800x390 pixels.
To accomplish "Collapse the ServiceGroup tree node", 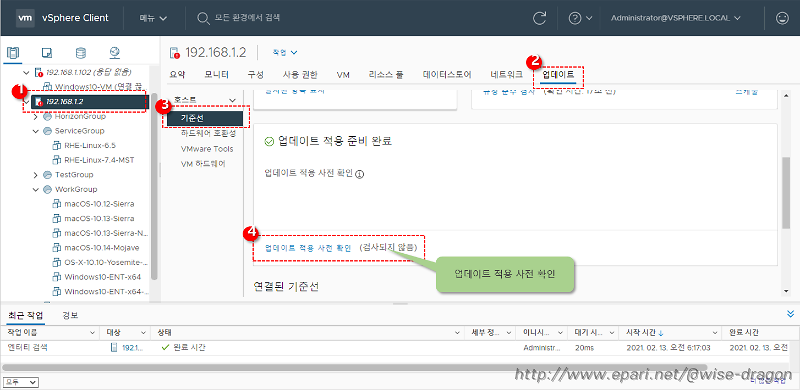I will (36, 131).
